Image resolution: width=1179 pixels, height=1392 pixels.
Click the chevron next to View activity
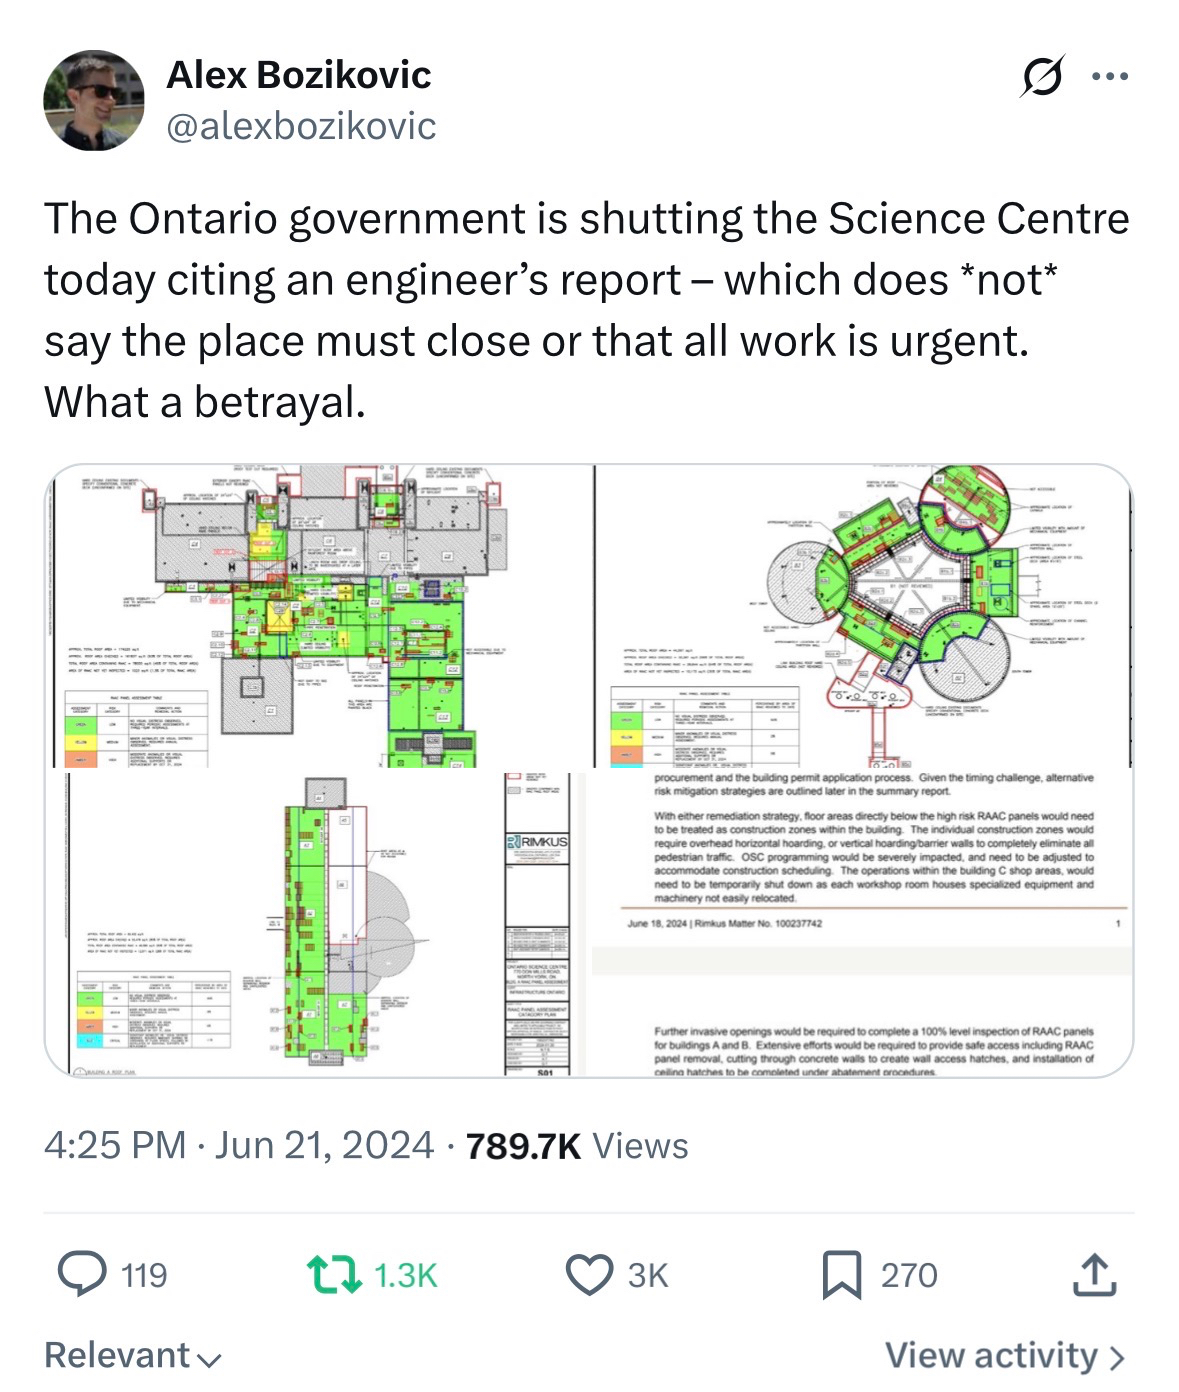1117,1357
